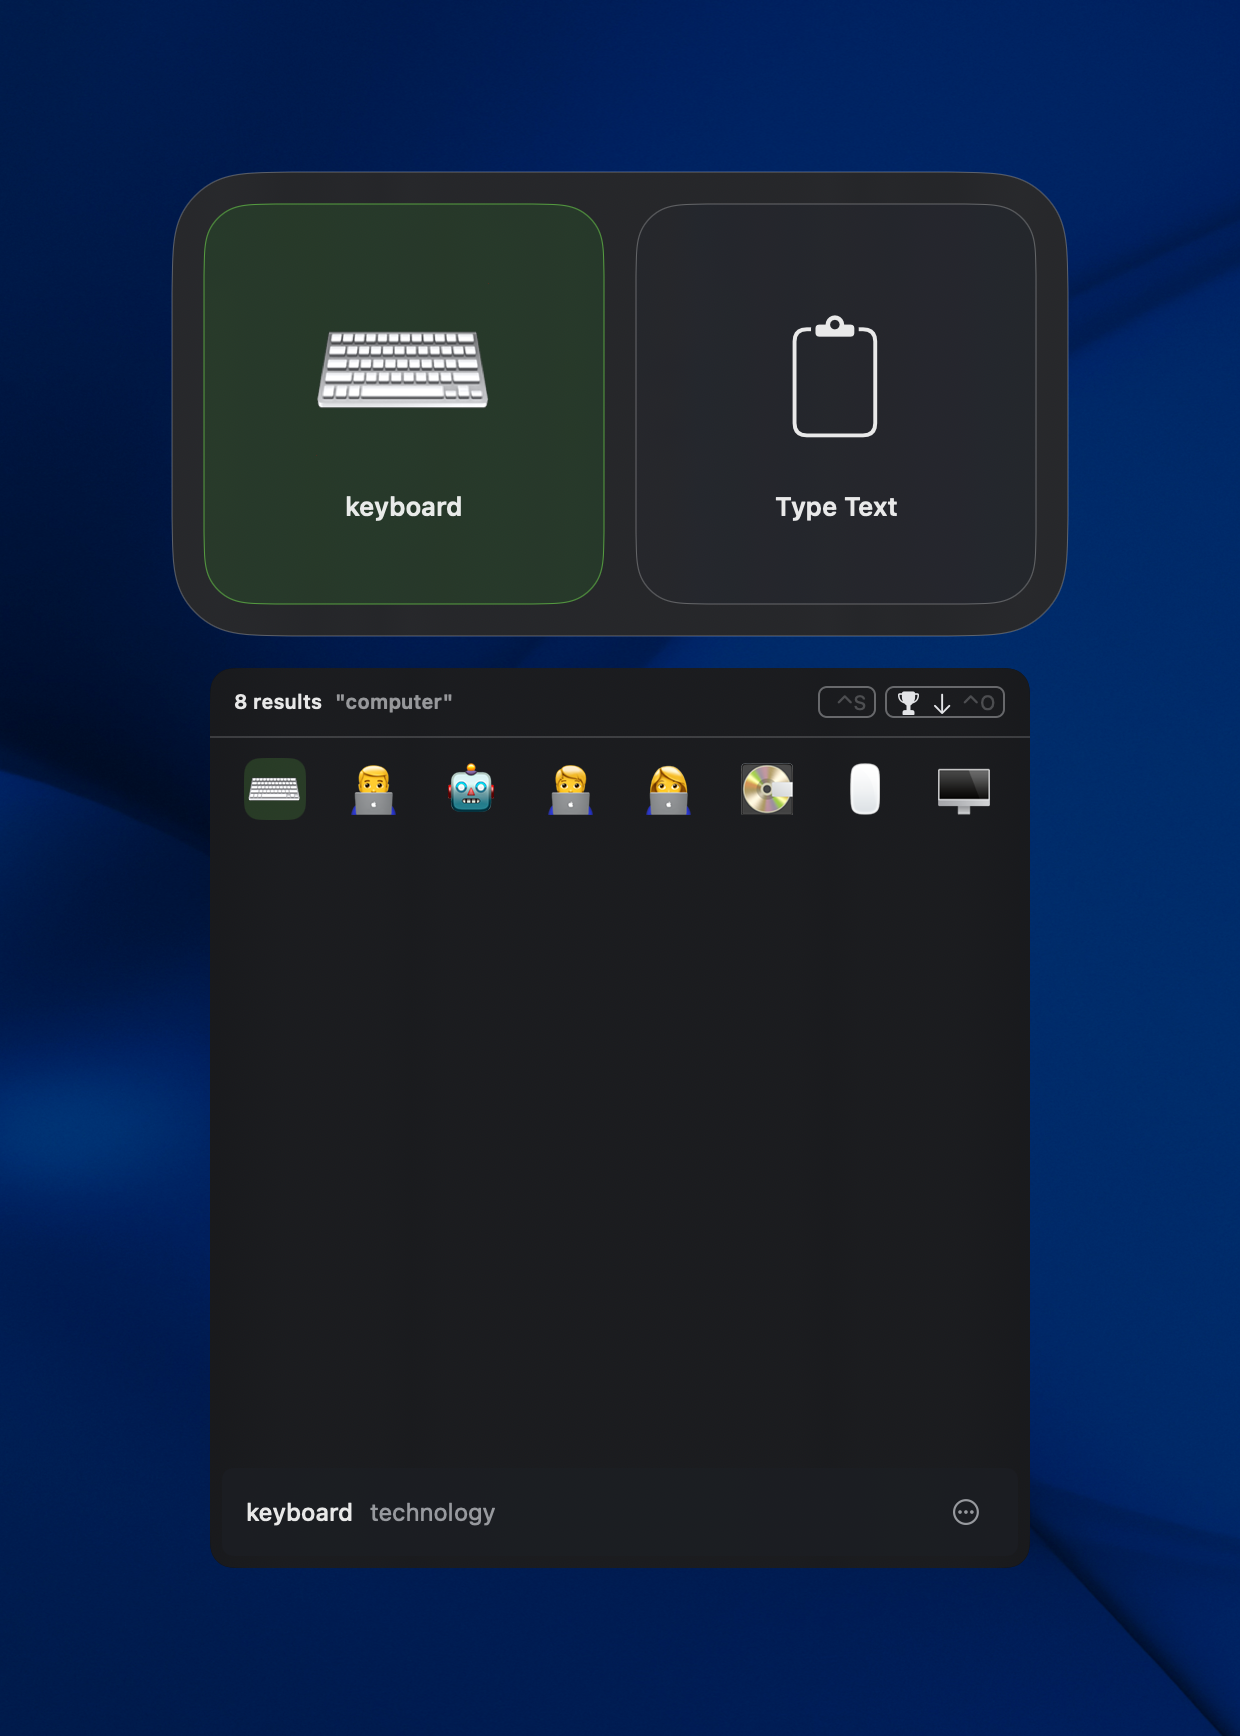Click the down arrow in sort control

pos(942,704)
